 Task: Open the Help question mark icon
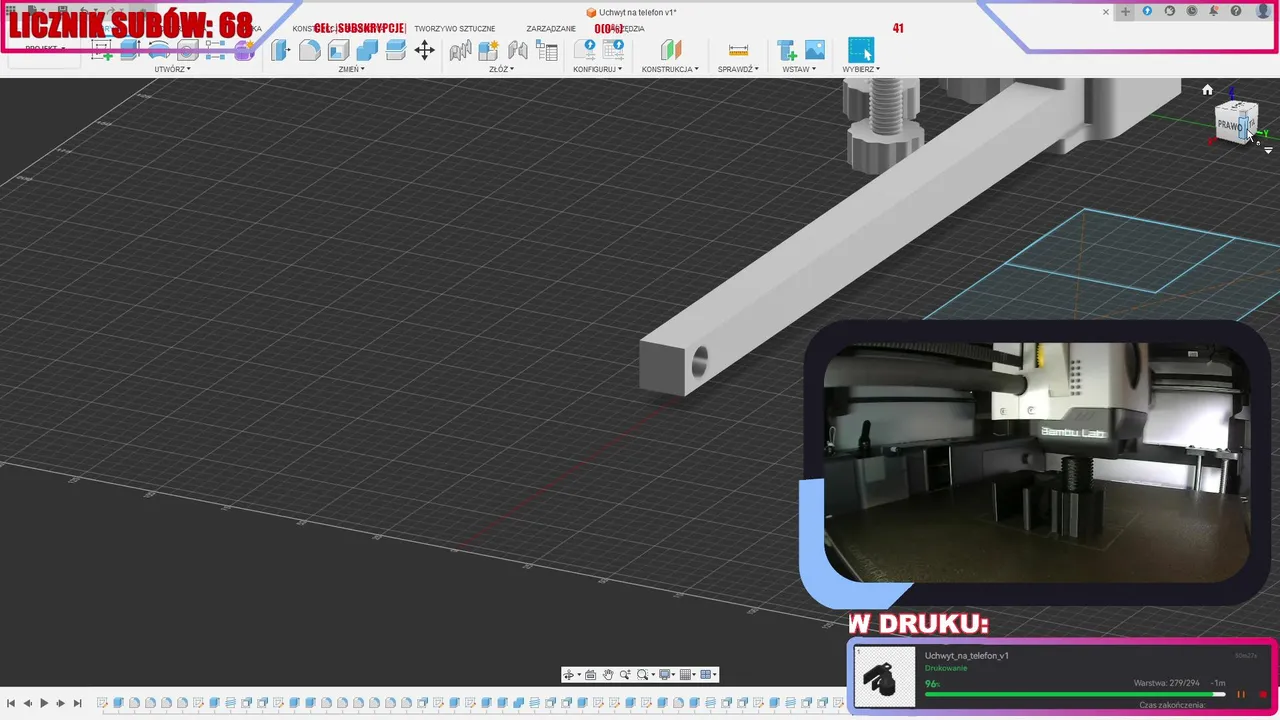[x=1236, y=11]
